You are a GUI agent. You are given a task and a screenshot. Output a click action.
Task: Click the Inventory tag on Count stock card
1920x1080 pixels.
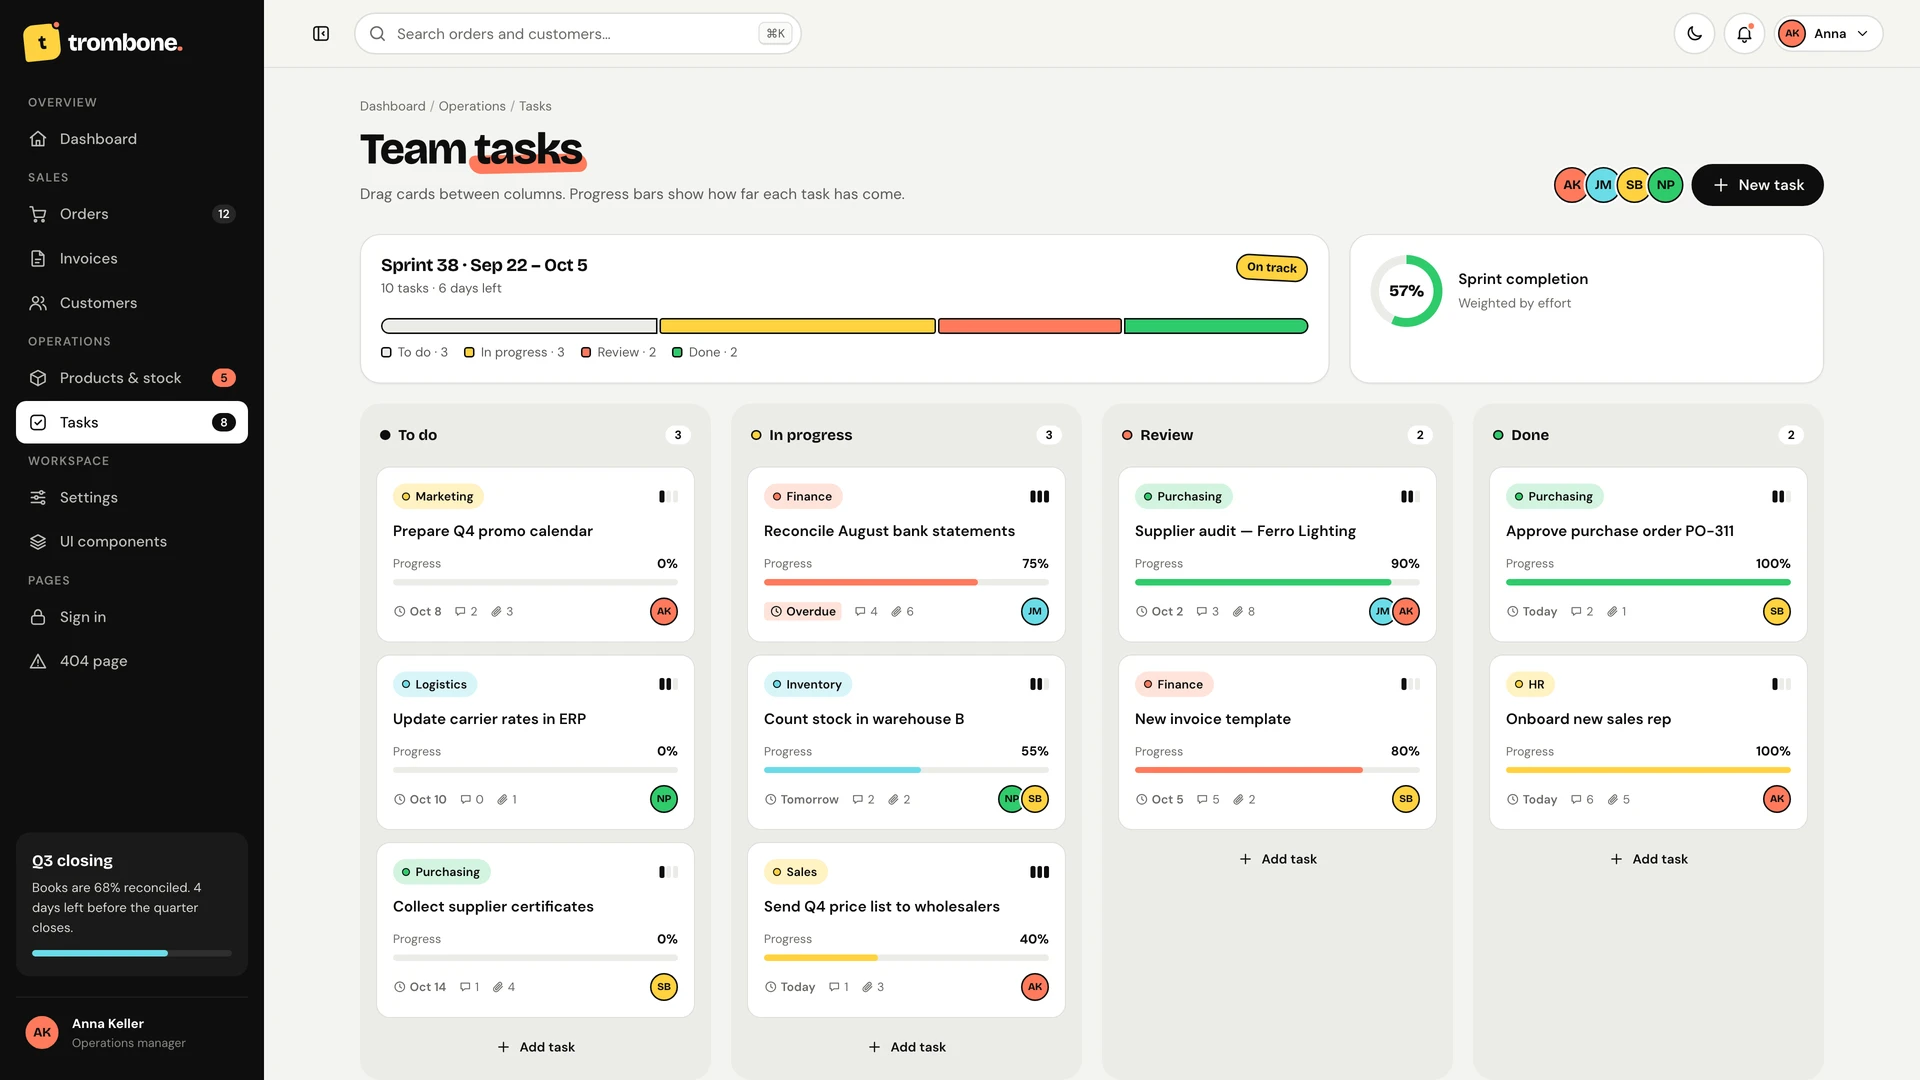807,685
